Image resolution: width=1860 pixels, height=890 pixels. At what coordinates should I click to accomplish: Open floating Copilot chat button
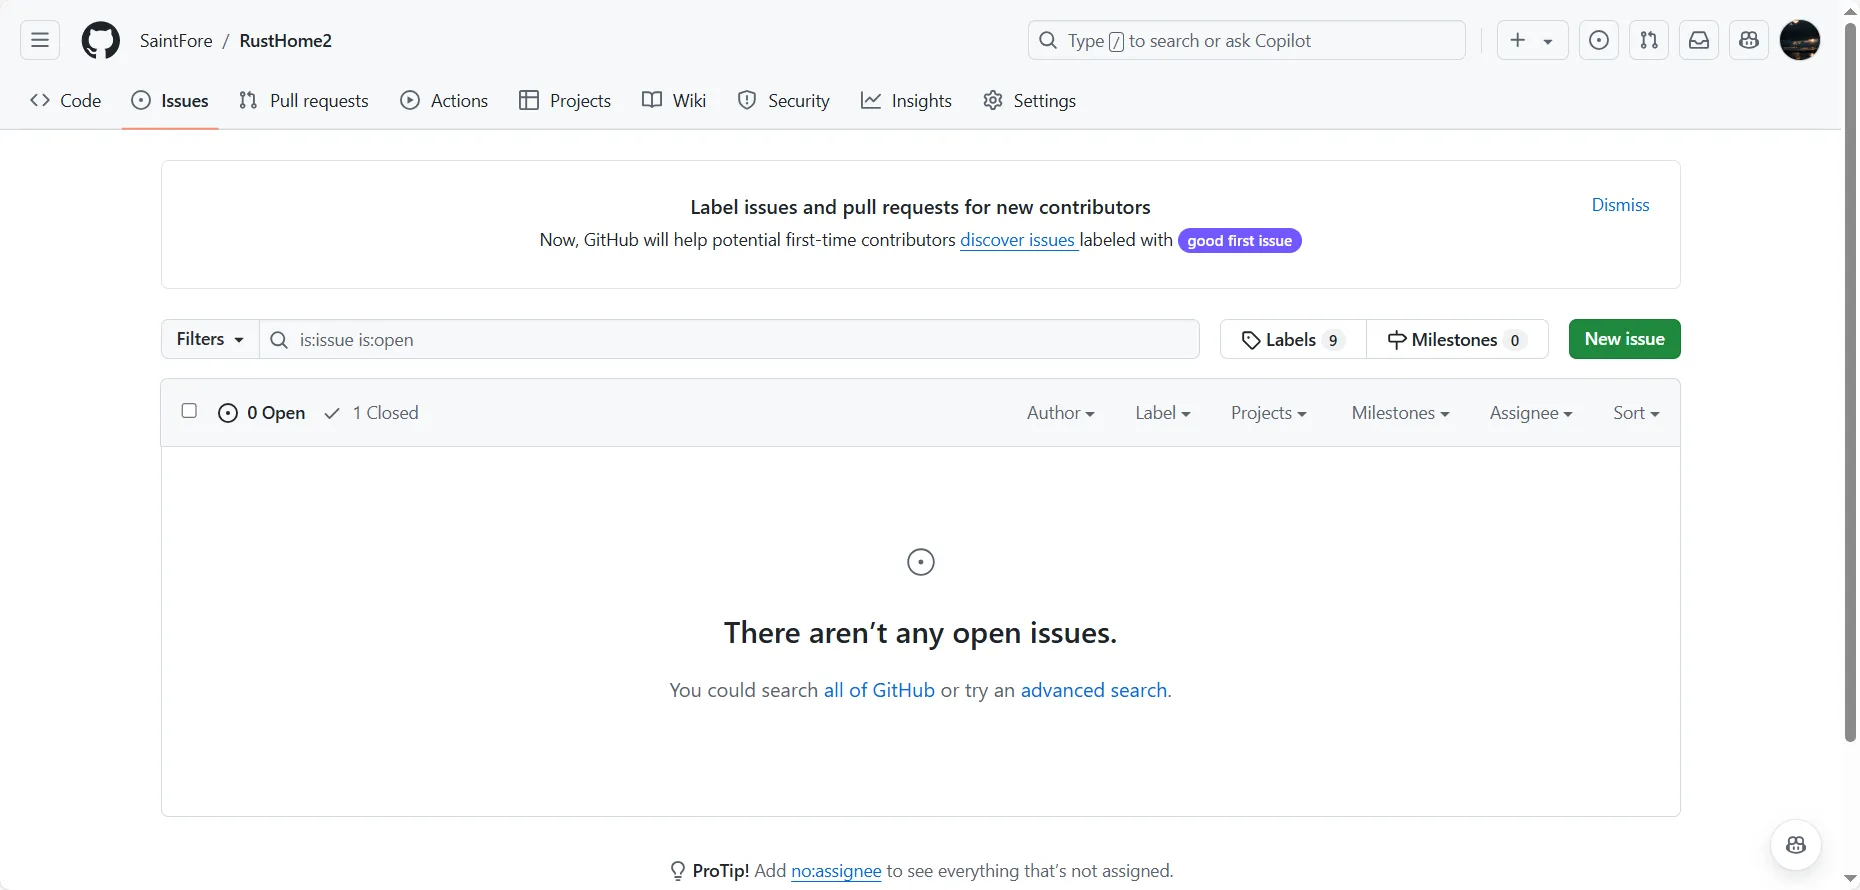click(1796, 846)
